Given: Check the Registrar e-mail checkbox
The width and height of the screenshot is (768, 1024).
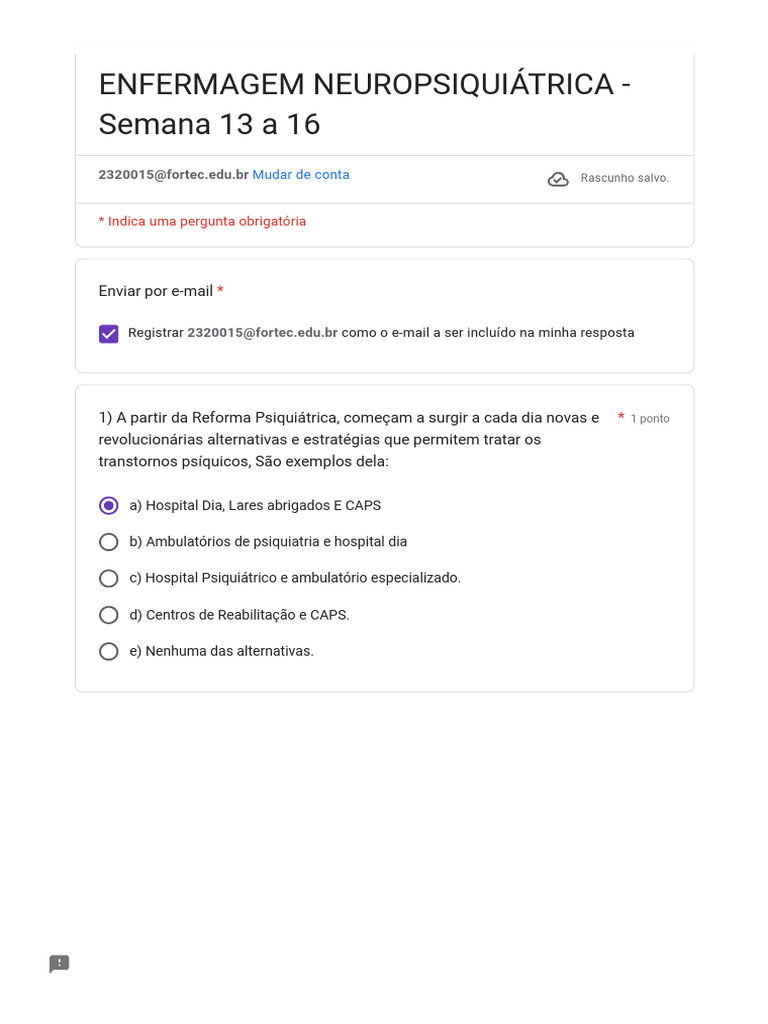Looking at the screenshot, I should coord(109,334).
